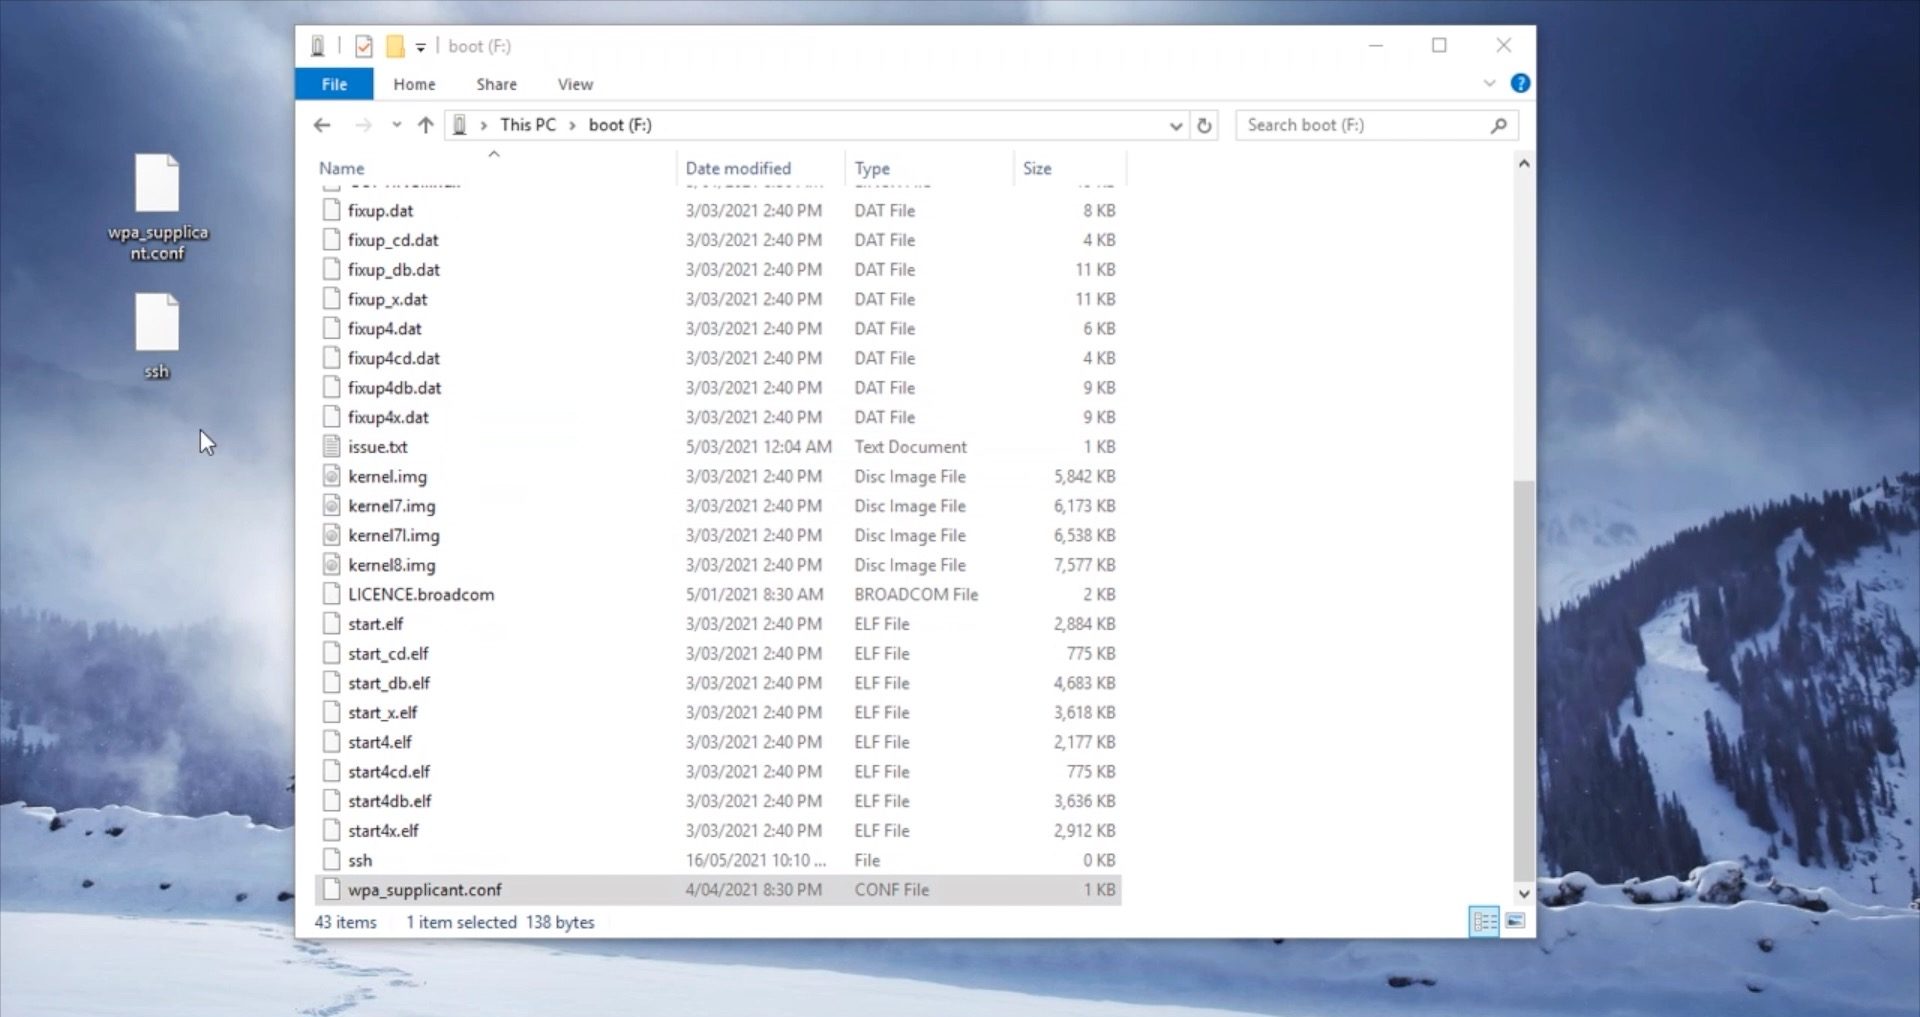Screen dimensions: 1920x1017
Task: Open the recent locations dropdown arrow
Action: click(397, 125)
